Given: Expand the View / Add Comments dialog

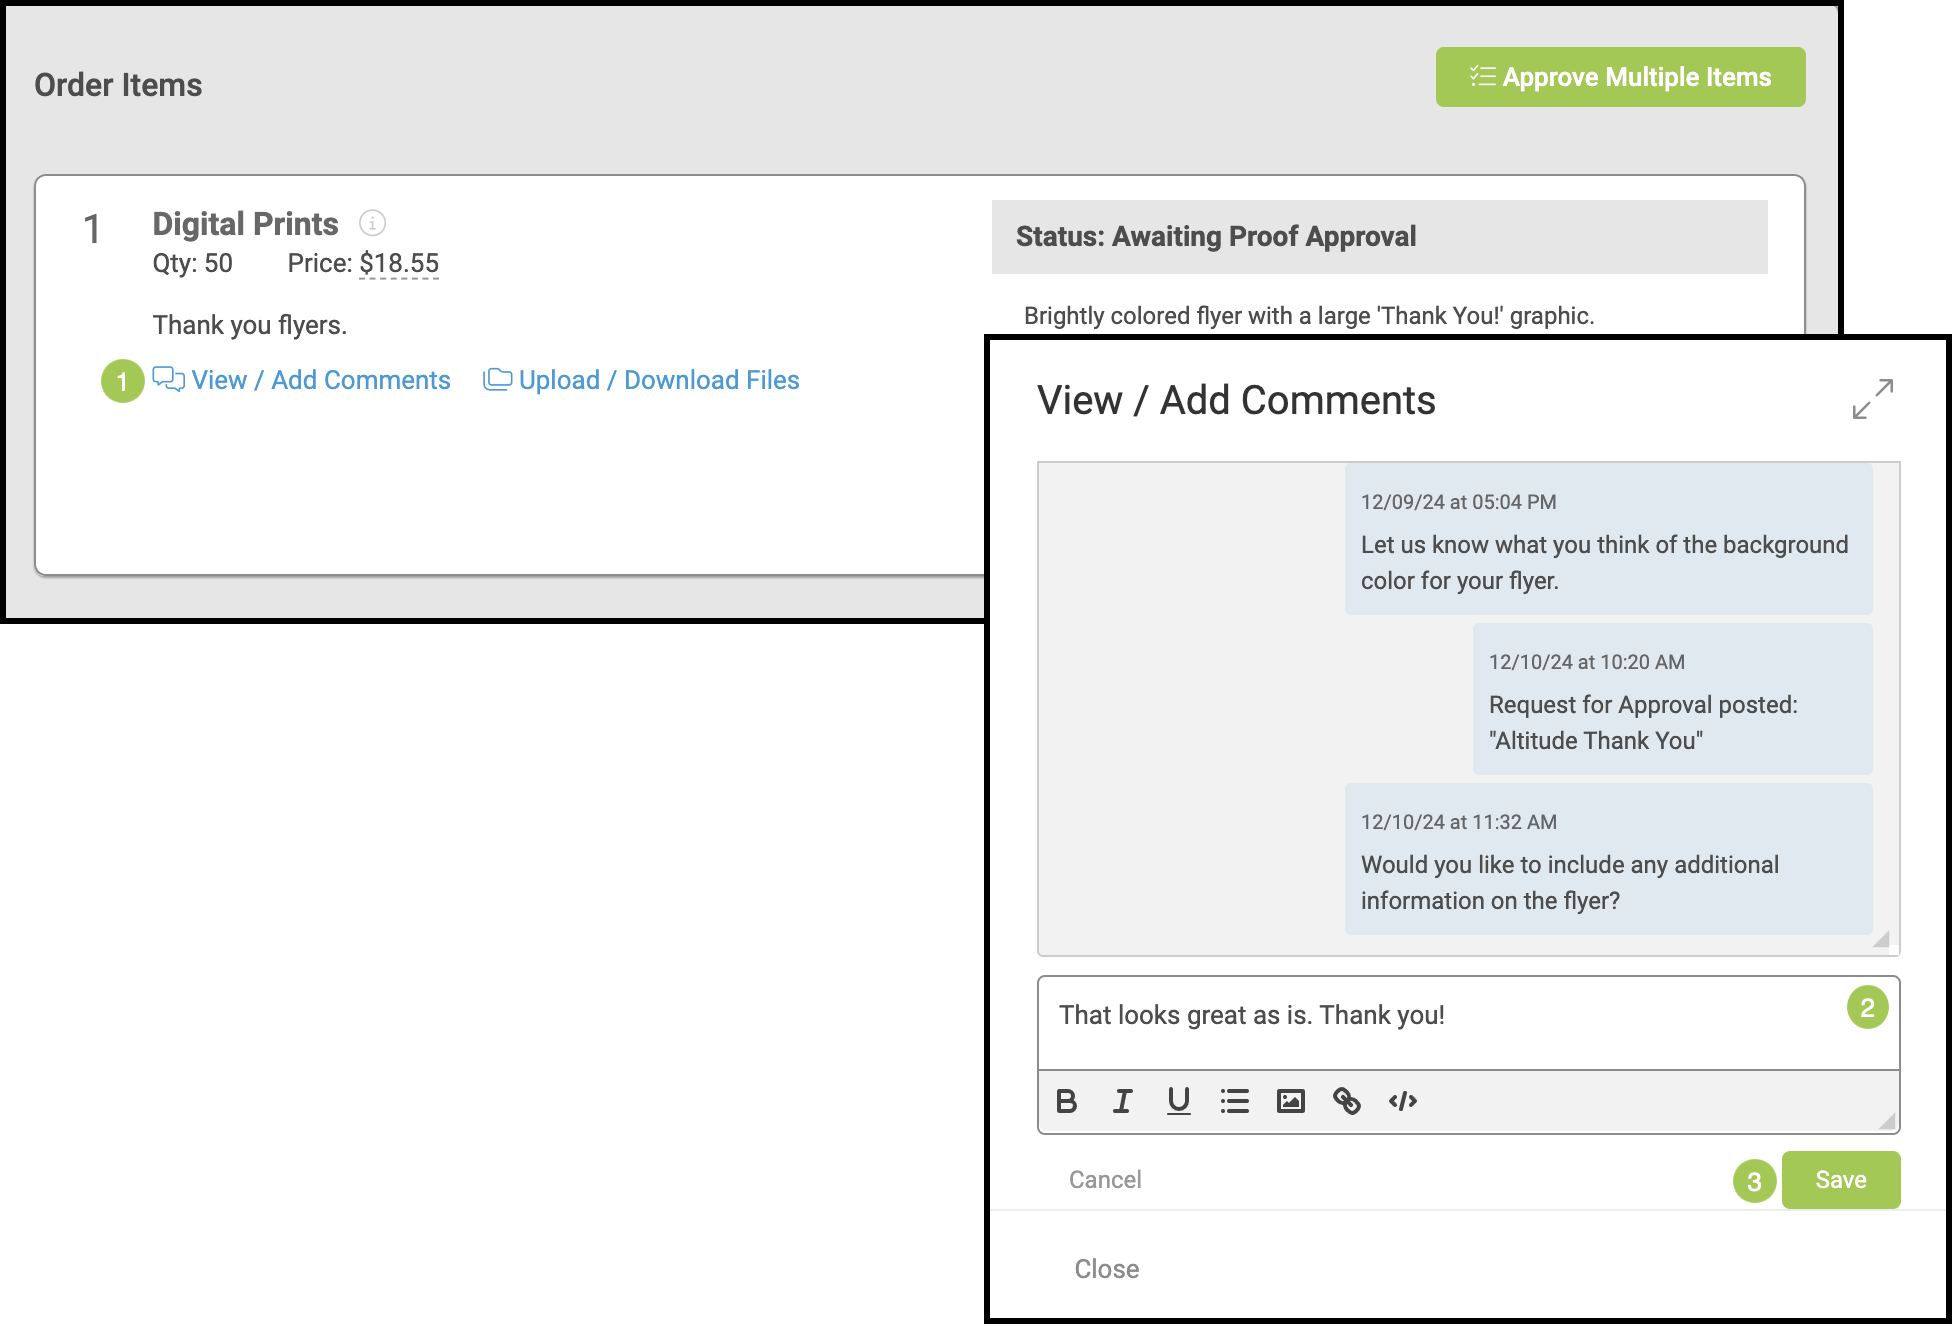Looking at the screenshot, I should click(1872, 399).
